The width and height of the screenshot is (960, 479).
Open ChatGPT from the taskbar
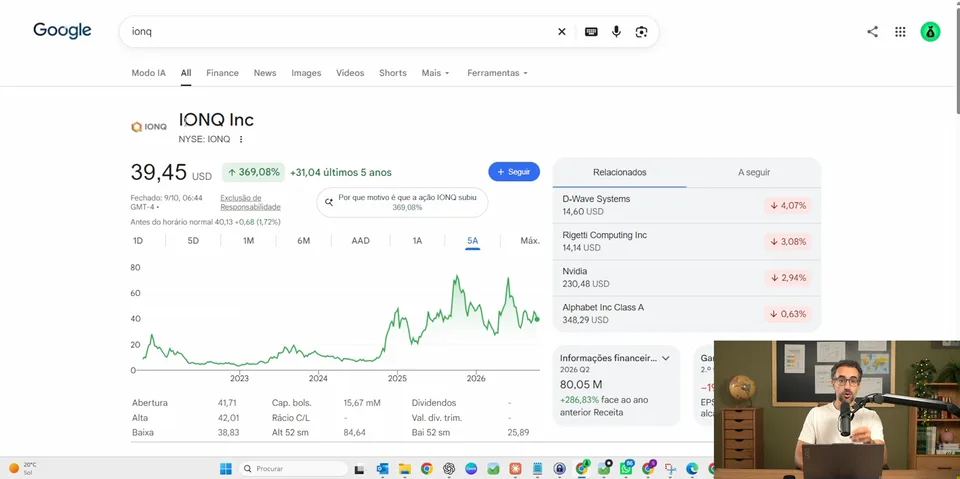[449, 469]
